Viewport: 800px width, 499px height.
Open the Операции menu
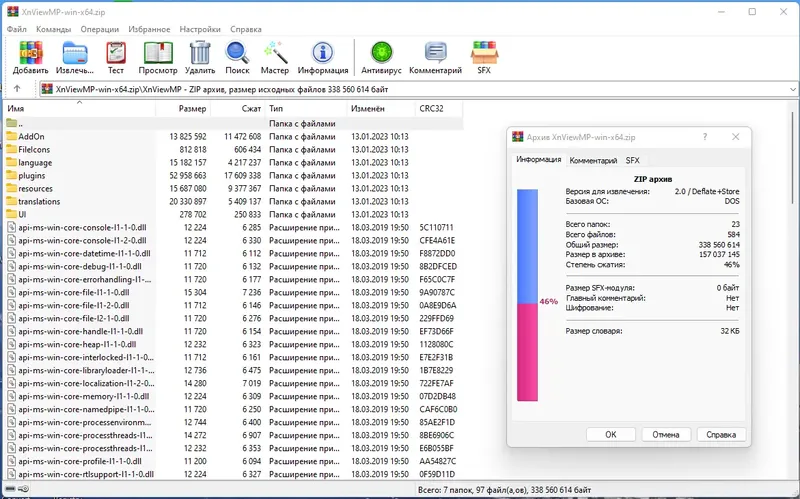99,29
